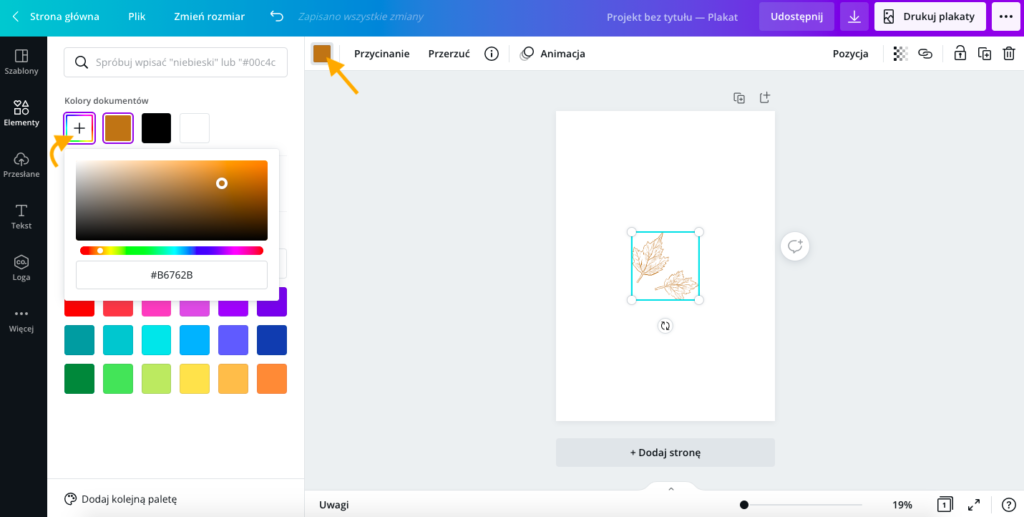Open the page grid view icon
1024x517 pixels.
tap(944, 505)
